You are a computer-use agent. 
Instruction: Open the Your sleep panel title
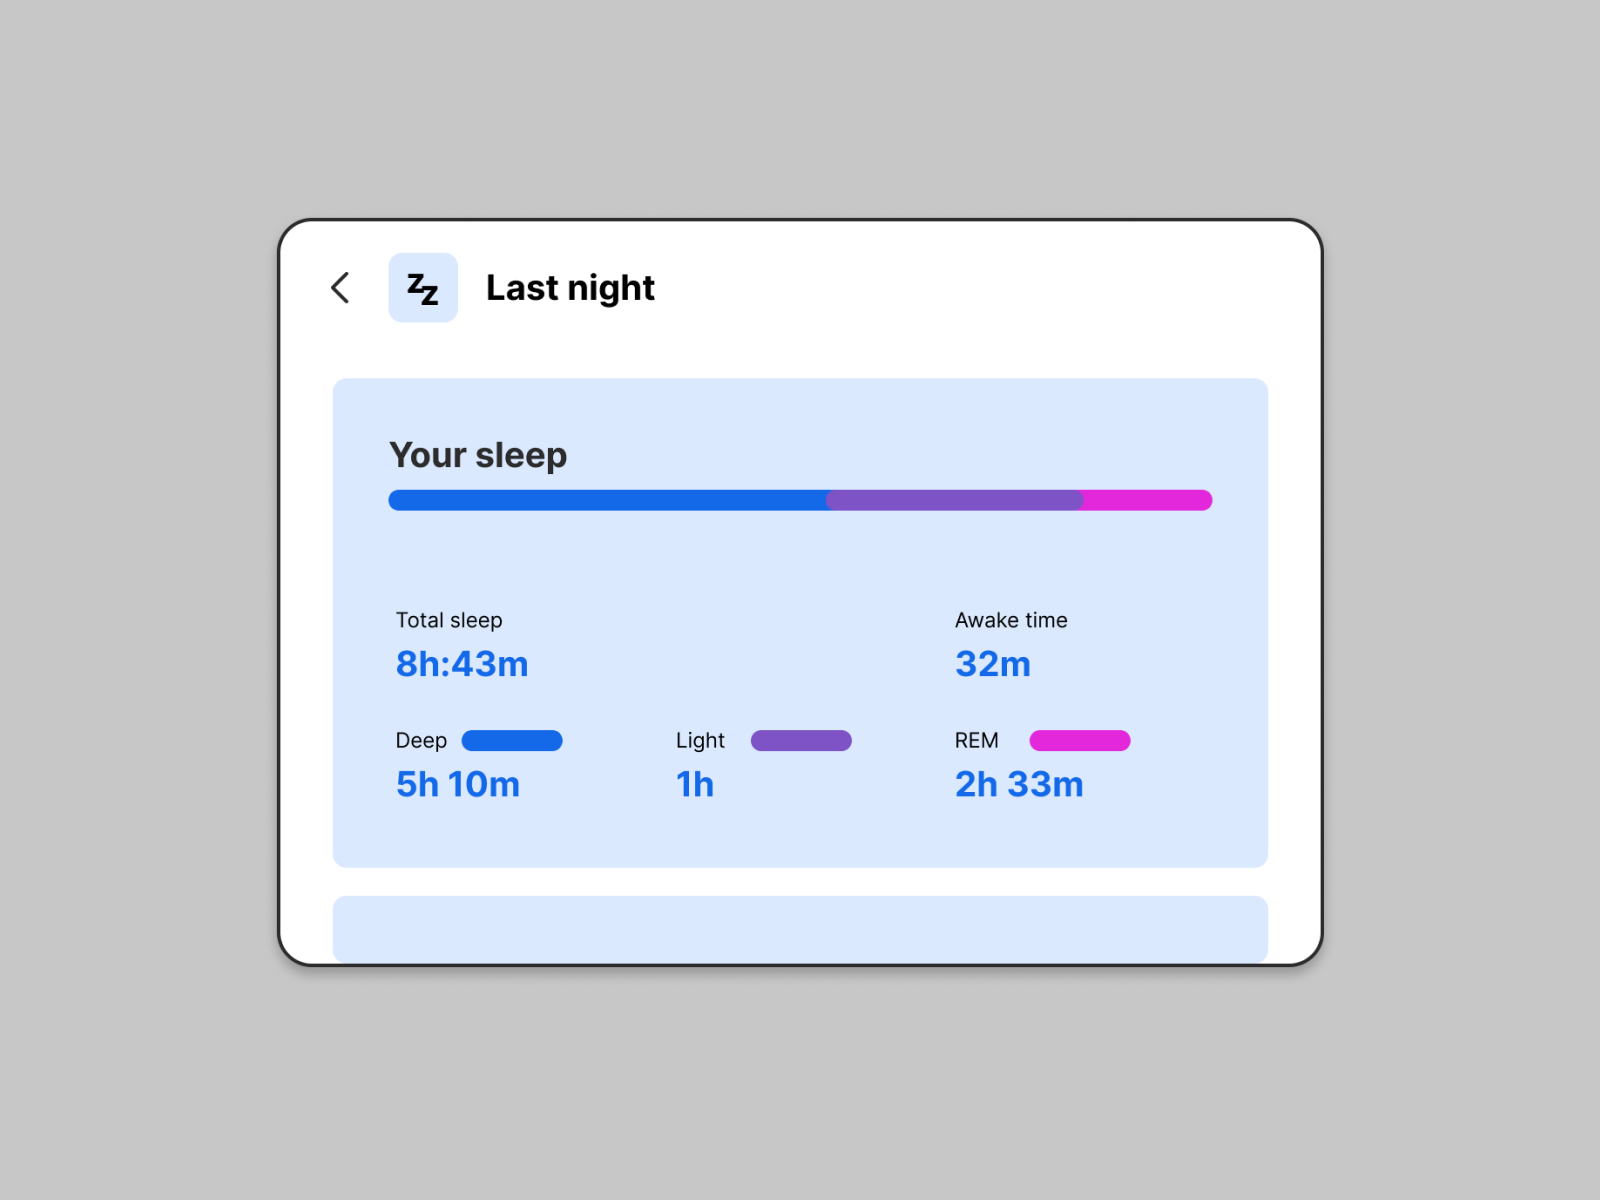tap(478, 455)
